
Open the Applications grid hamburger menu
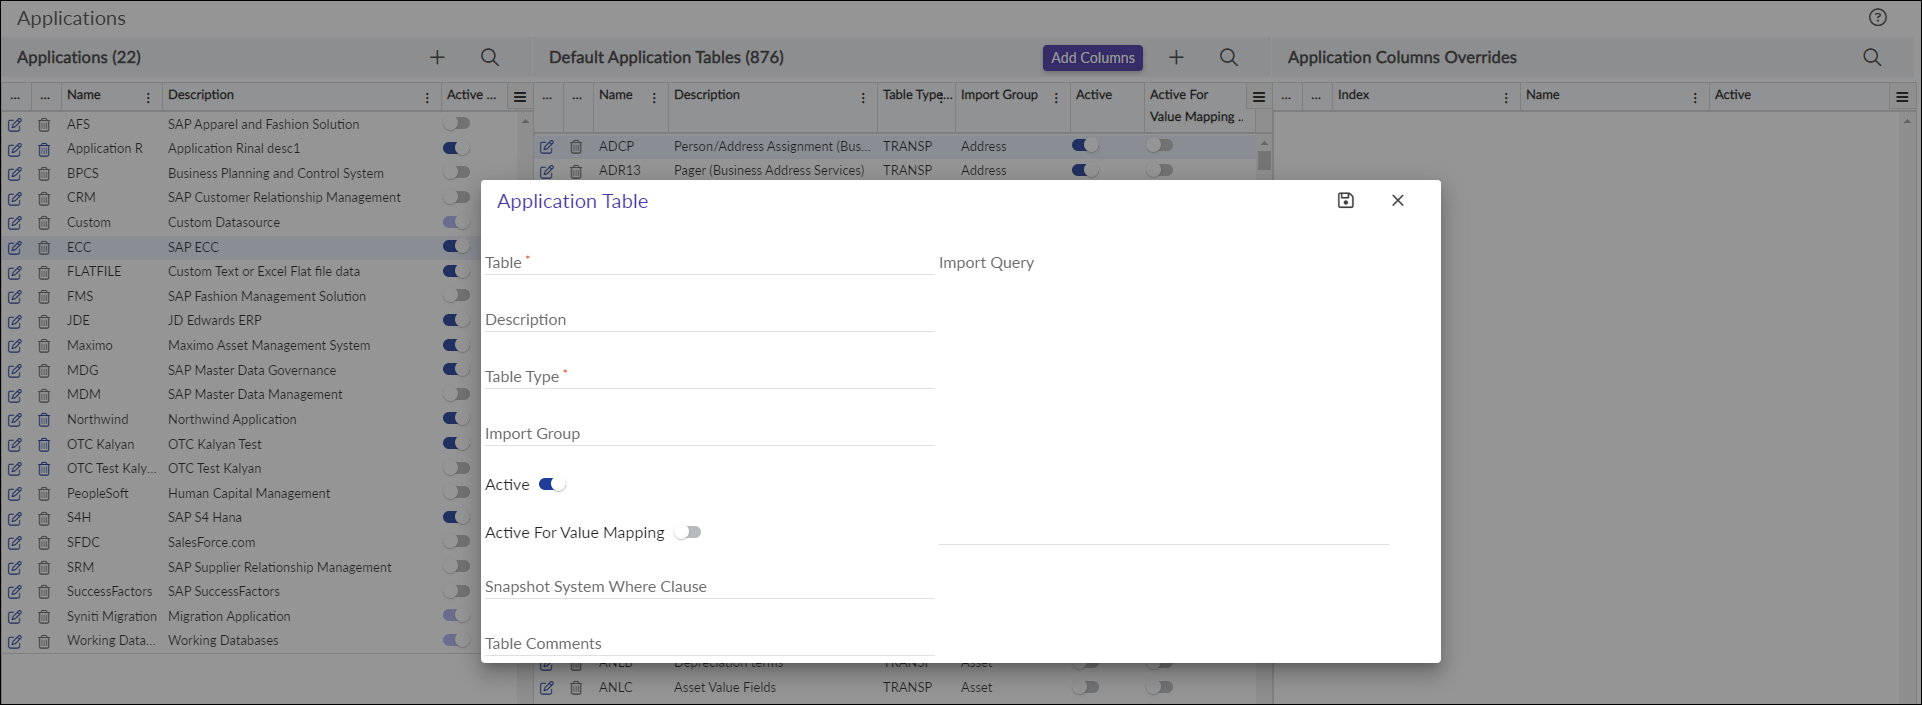tap(520, 97)
